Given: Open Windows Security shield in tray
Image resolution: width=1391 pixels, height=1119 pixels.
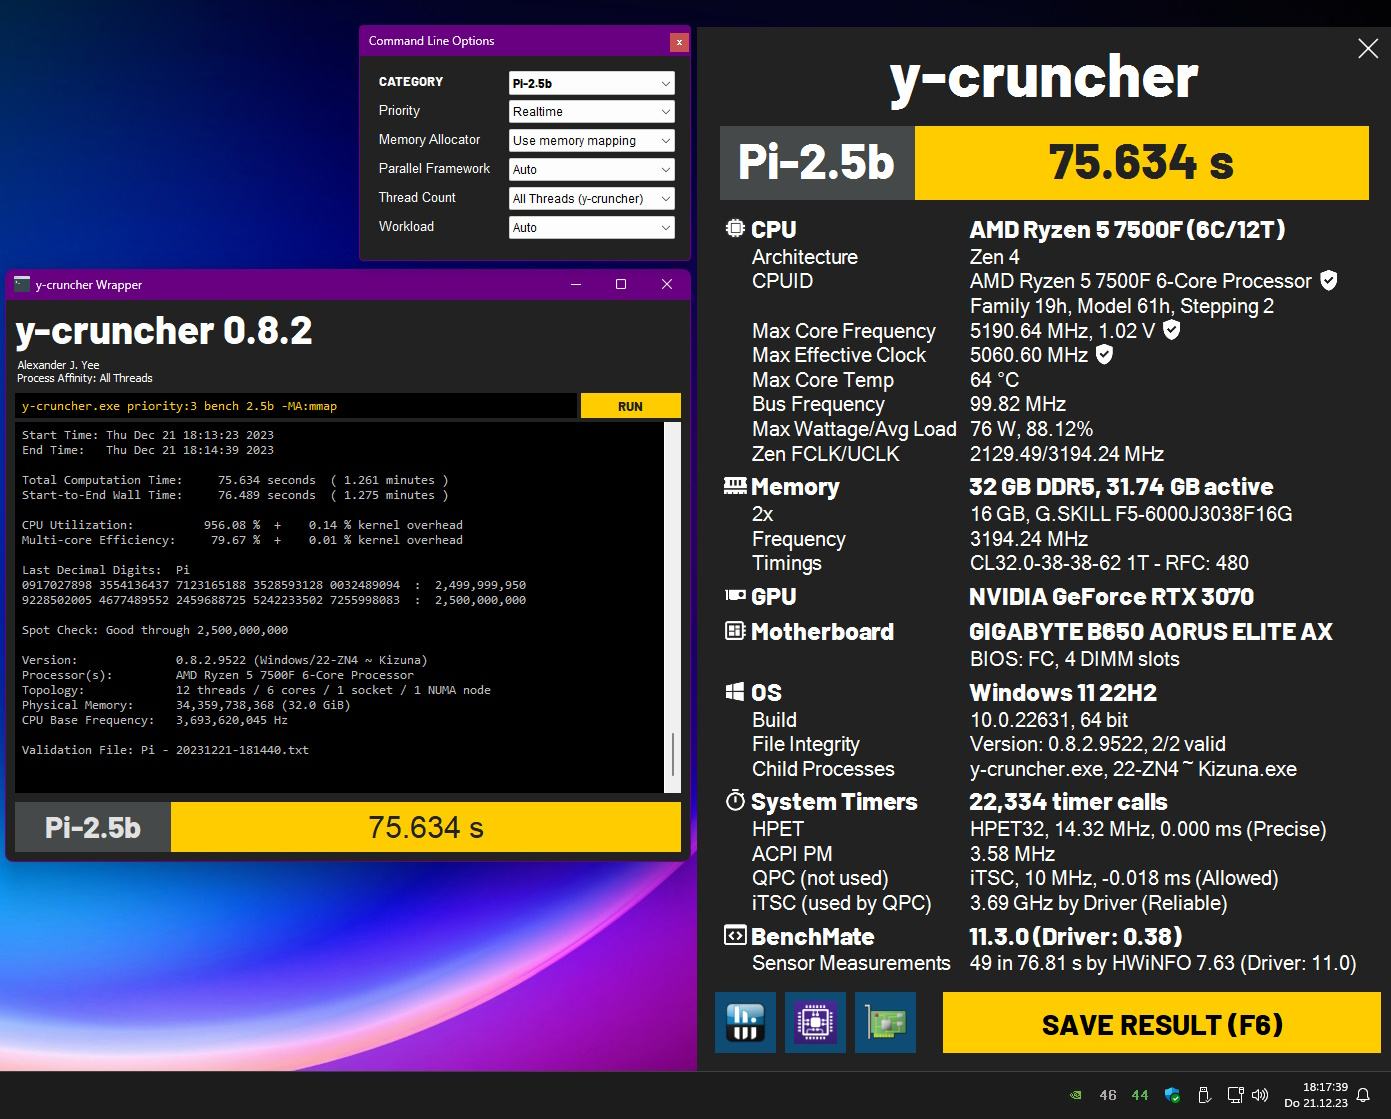Looking at the screenshot, I should [x=1172, y=1095].
